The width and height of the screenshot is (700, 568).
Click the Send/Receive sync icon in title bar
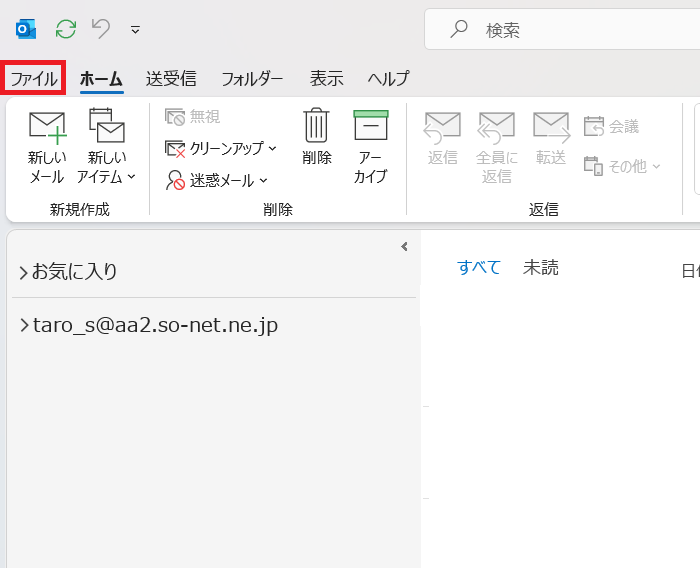click(66, 29)
